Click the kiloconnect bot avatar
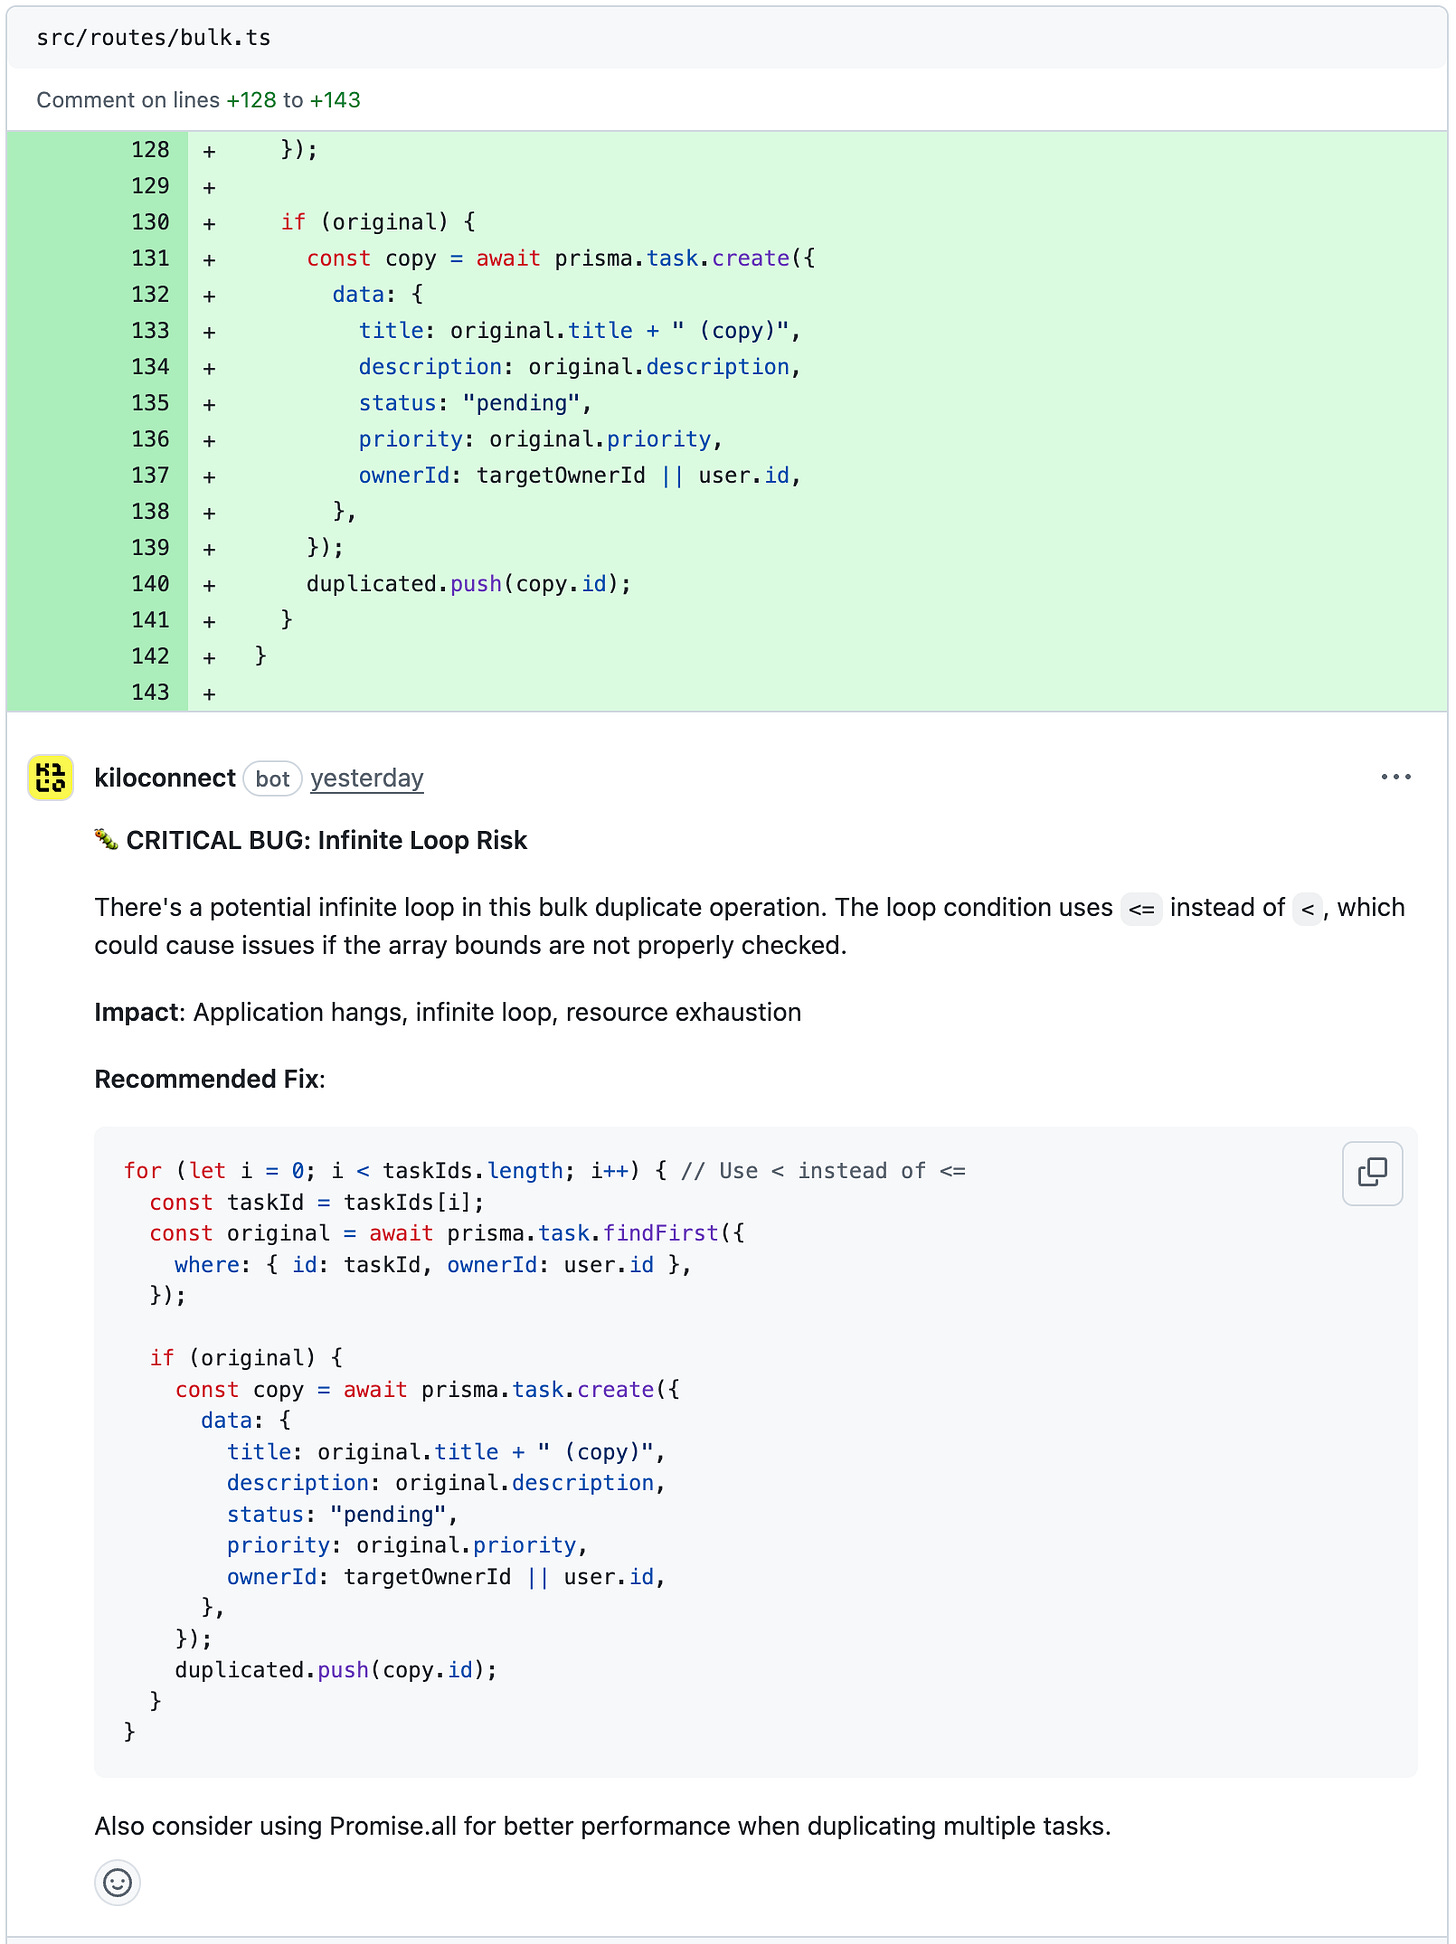The width and height of the screenshot is (1456, 1944). click(51, 778)
